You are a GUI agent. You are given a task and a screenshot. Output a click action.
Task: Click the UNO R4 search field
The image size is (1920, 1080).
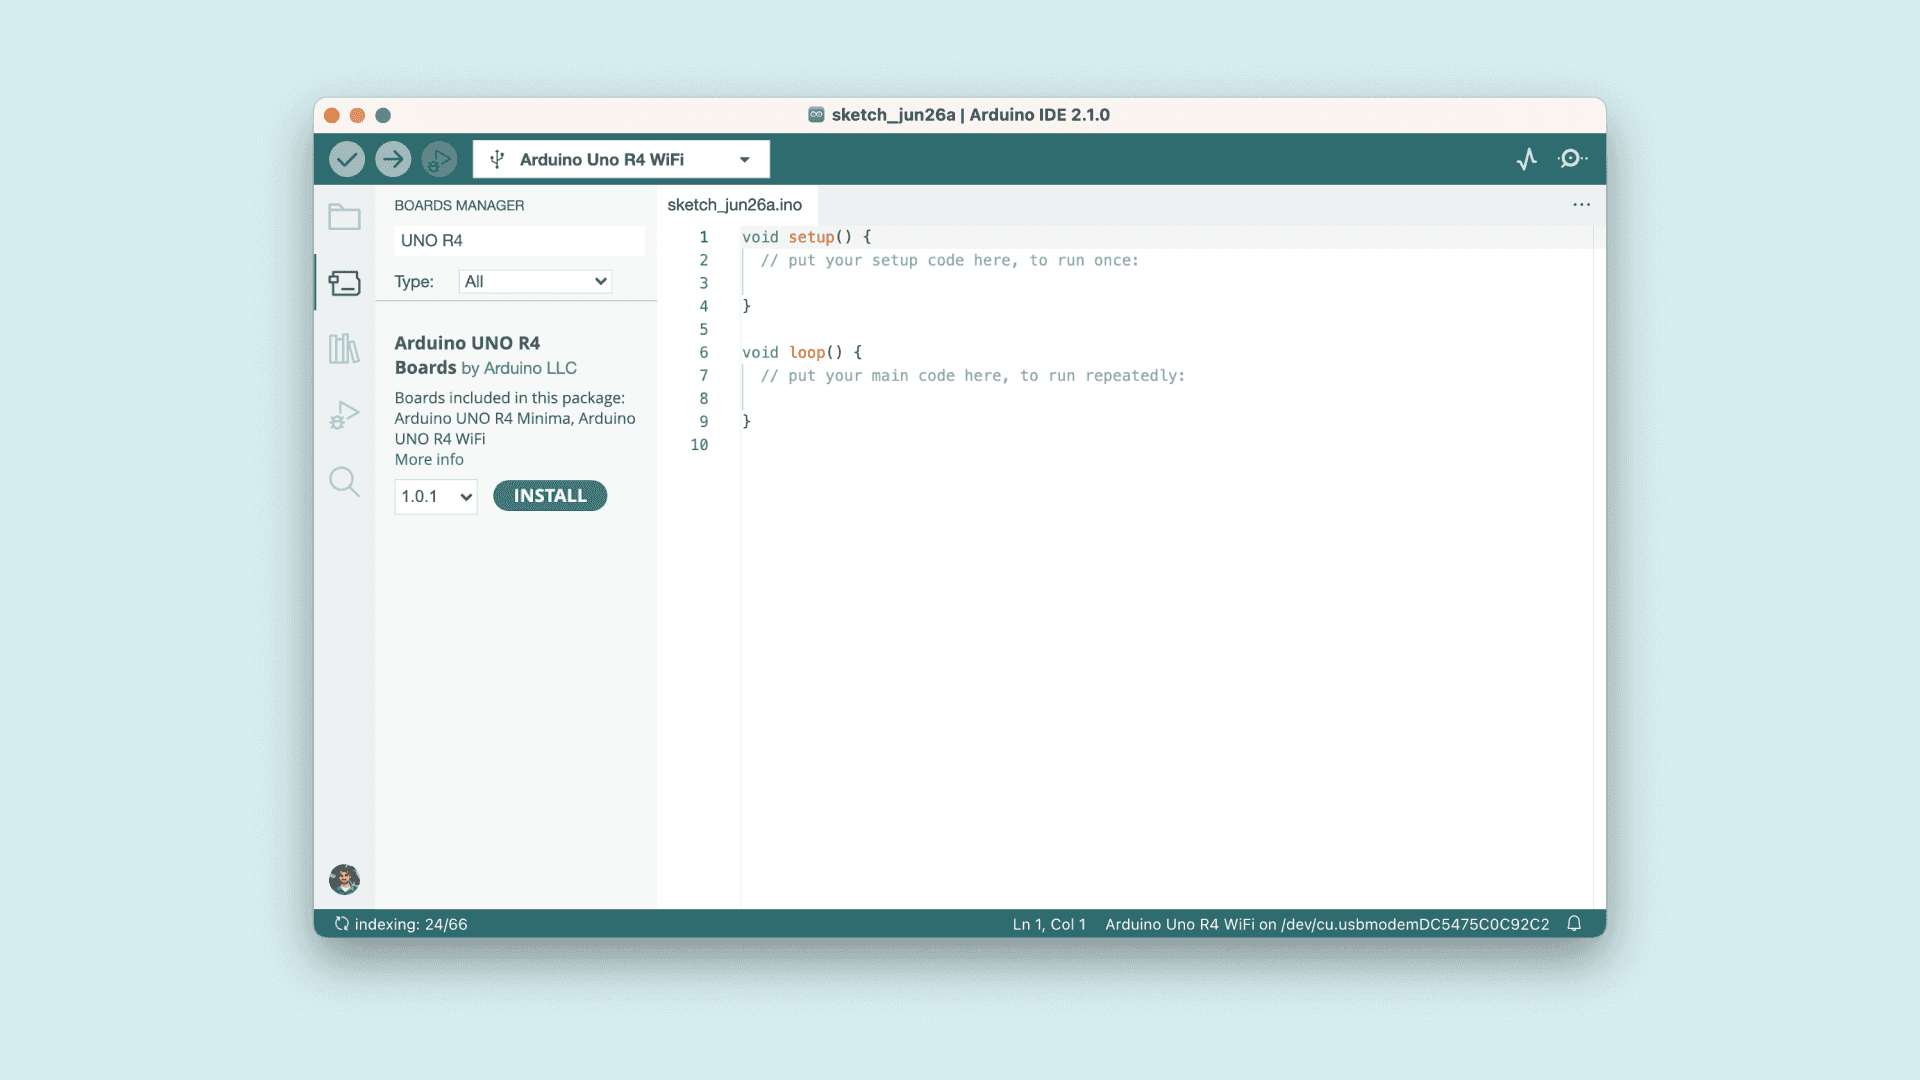point(518,241)
